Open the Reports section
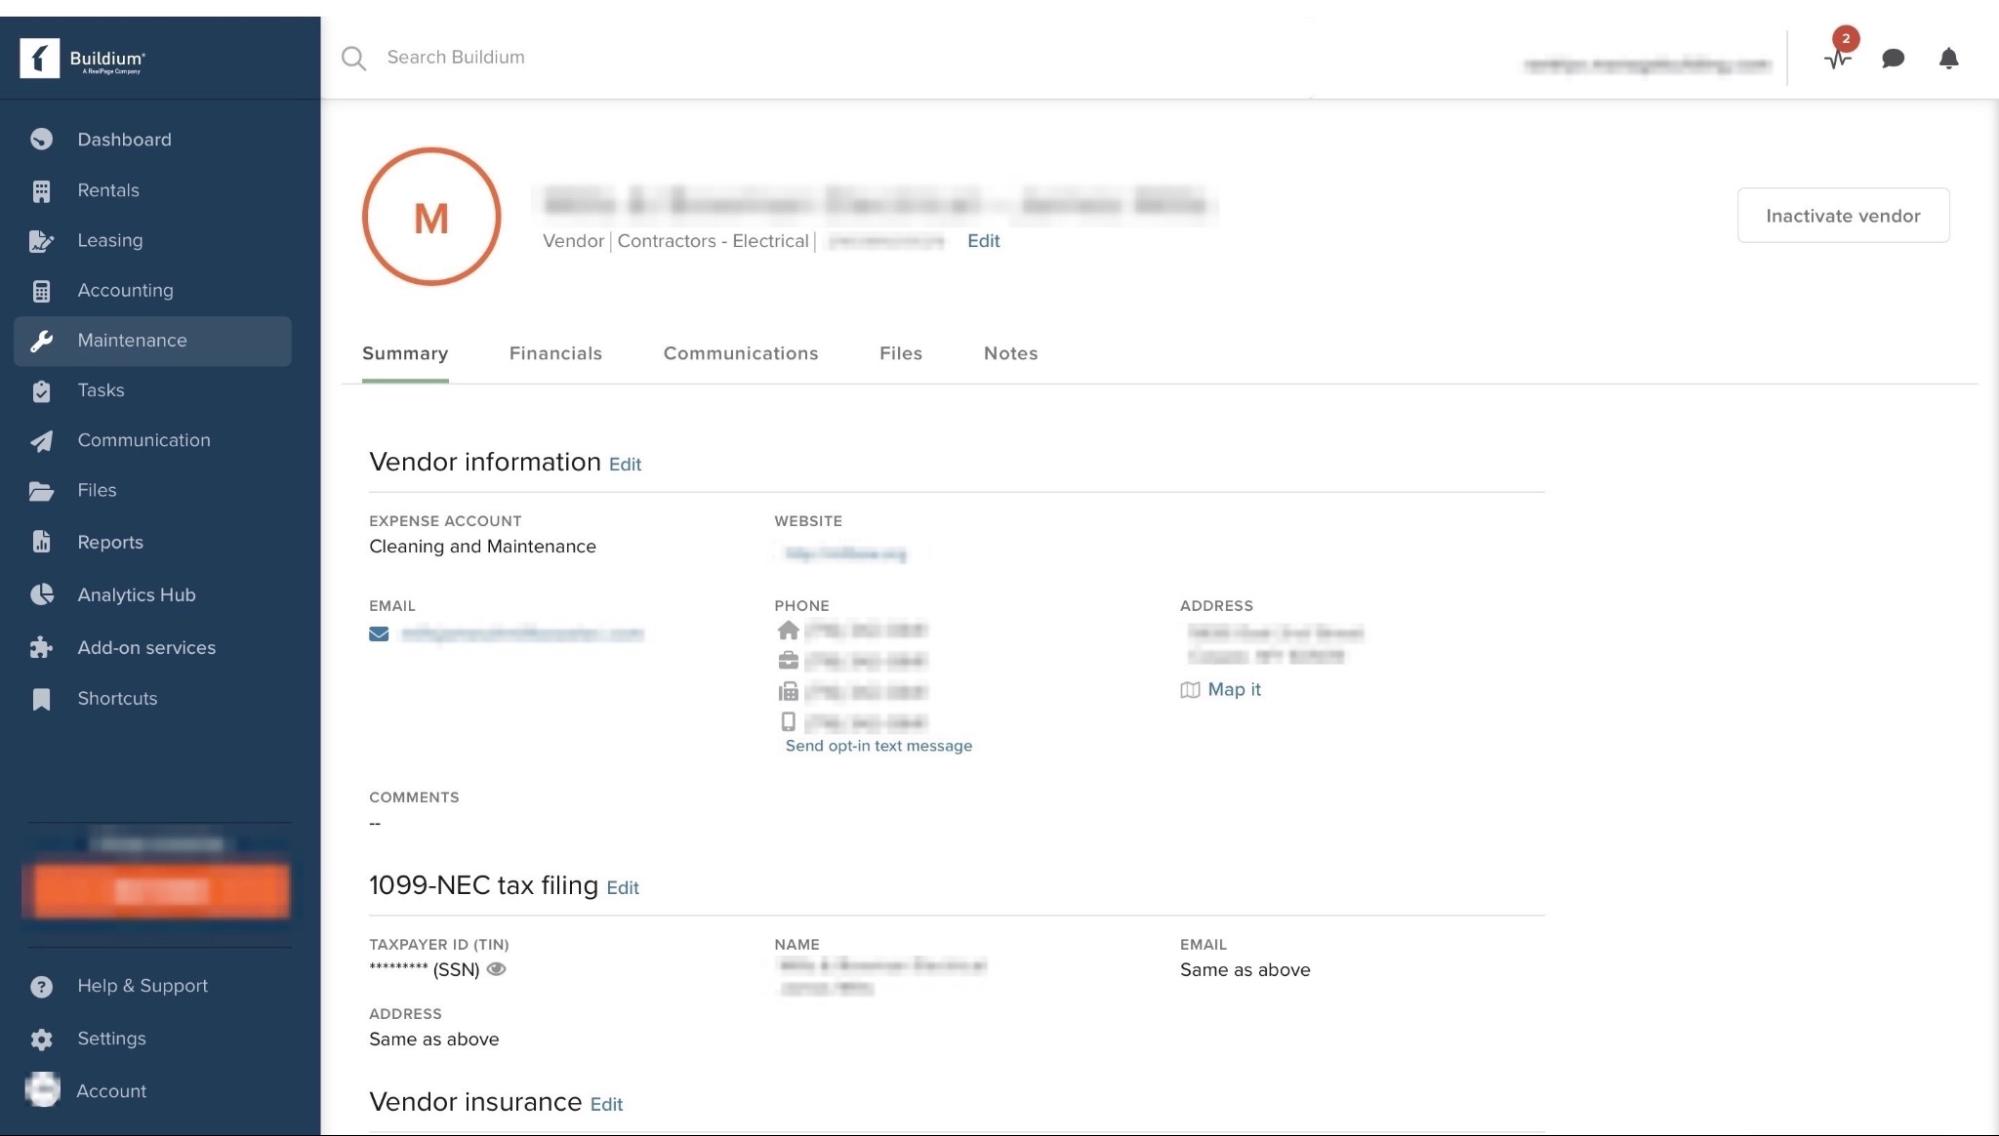Image resolution: width=1999 pixels, height=1136 pixels. click(110, 542)
